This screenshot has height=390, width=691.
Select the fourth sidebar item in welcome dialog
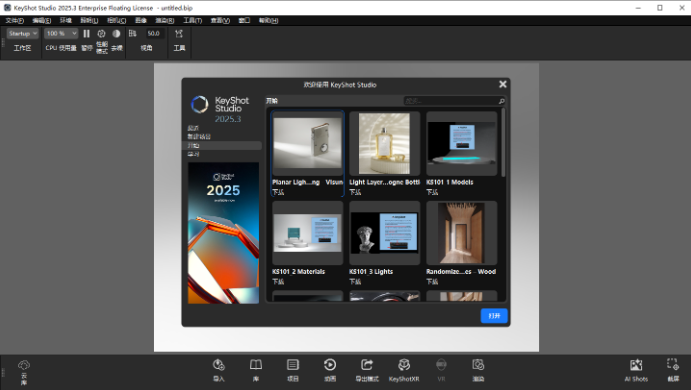222,154
